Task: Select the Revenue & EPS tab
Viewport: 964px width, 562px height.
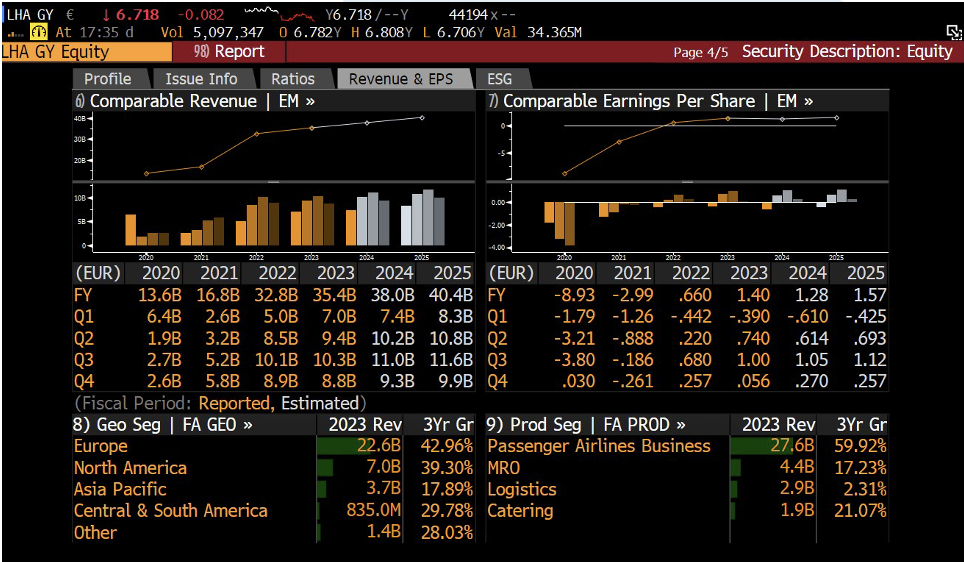Action: (x=401, y=79)
